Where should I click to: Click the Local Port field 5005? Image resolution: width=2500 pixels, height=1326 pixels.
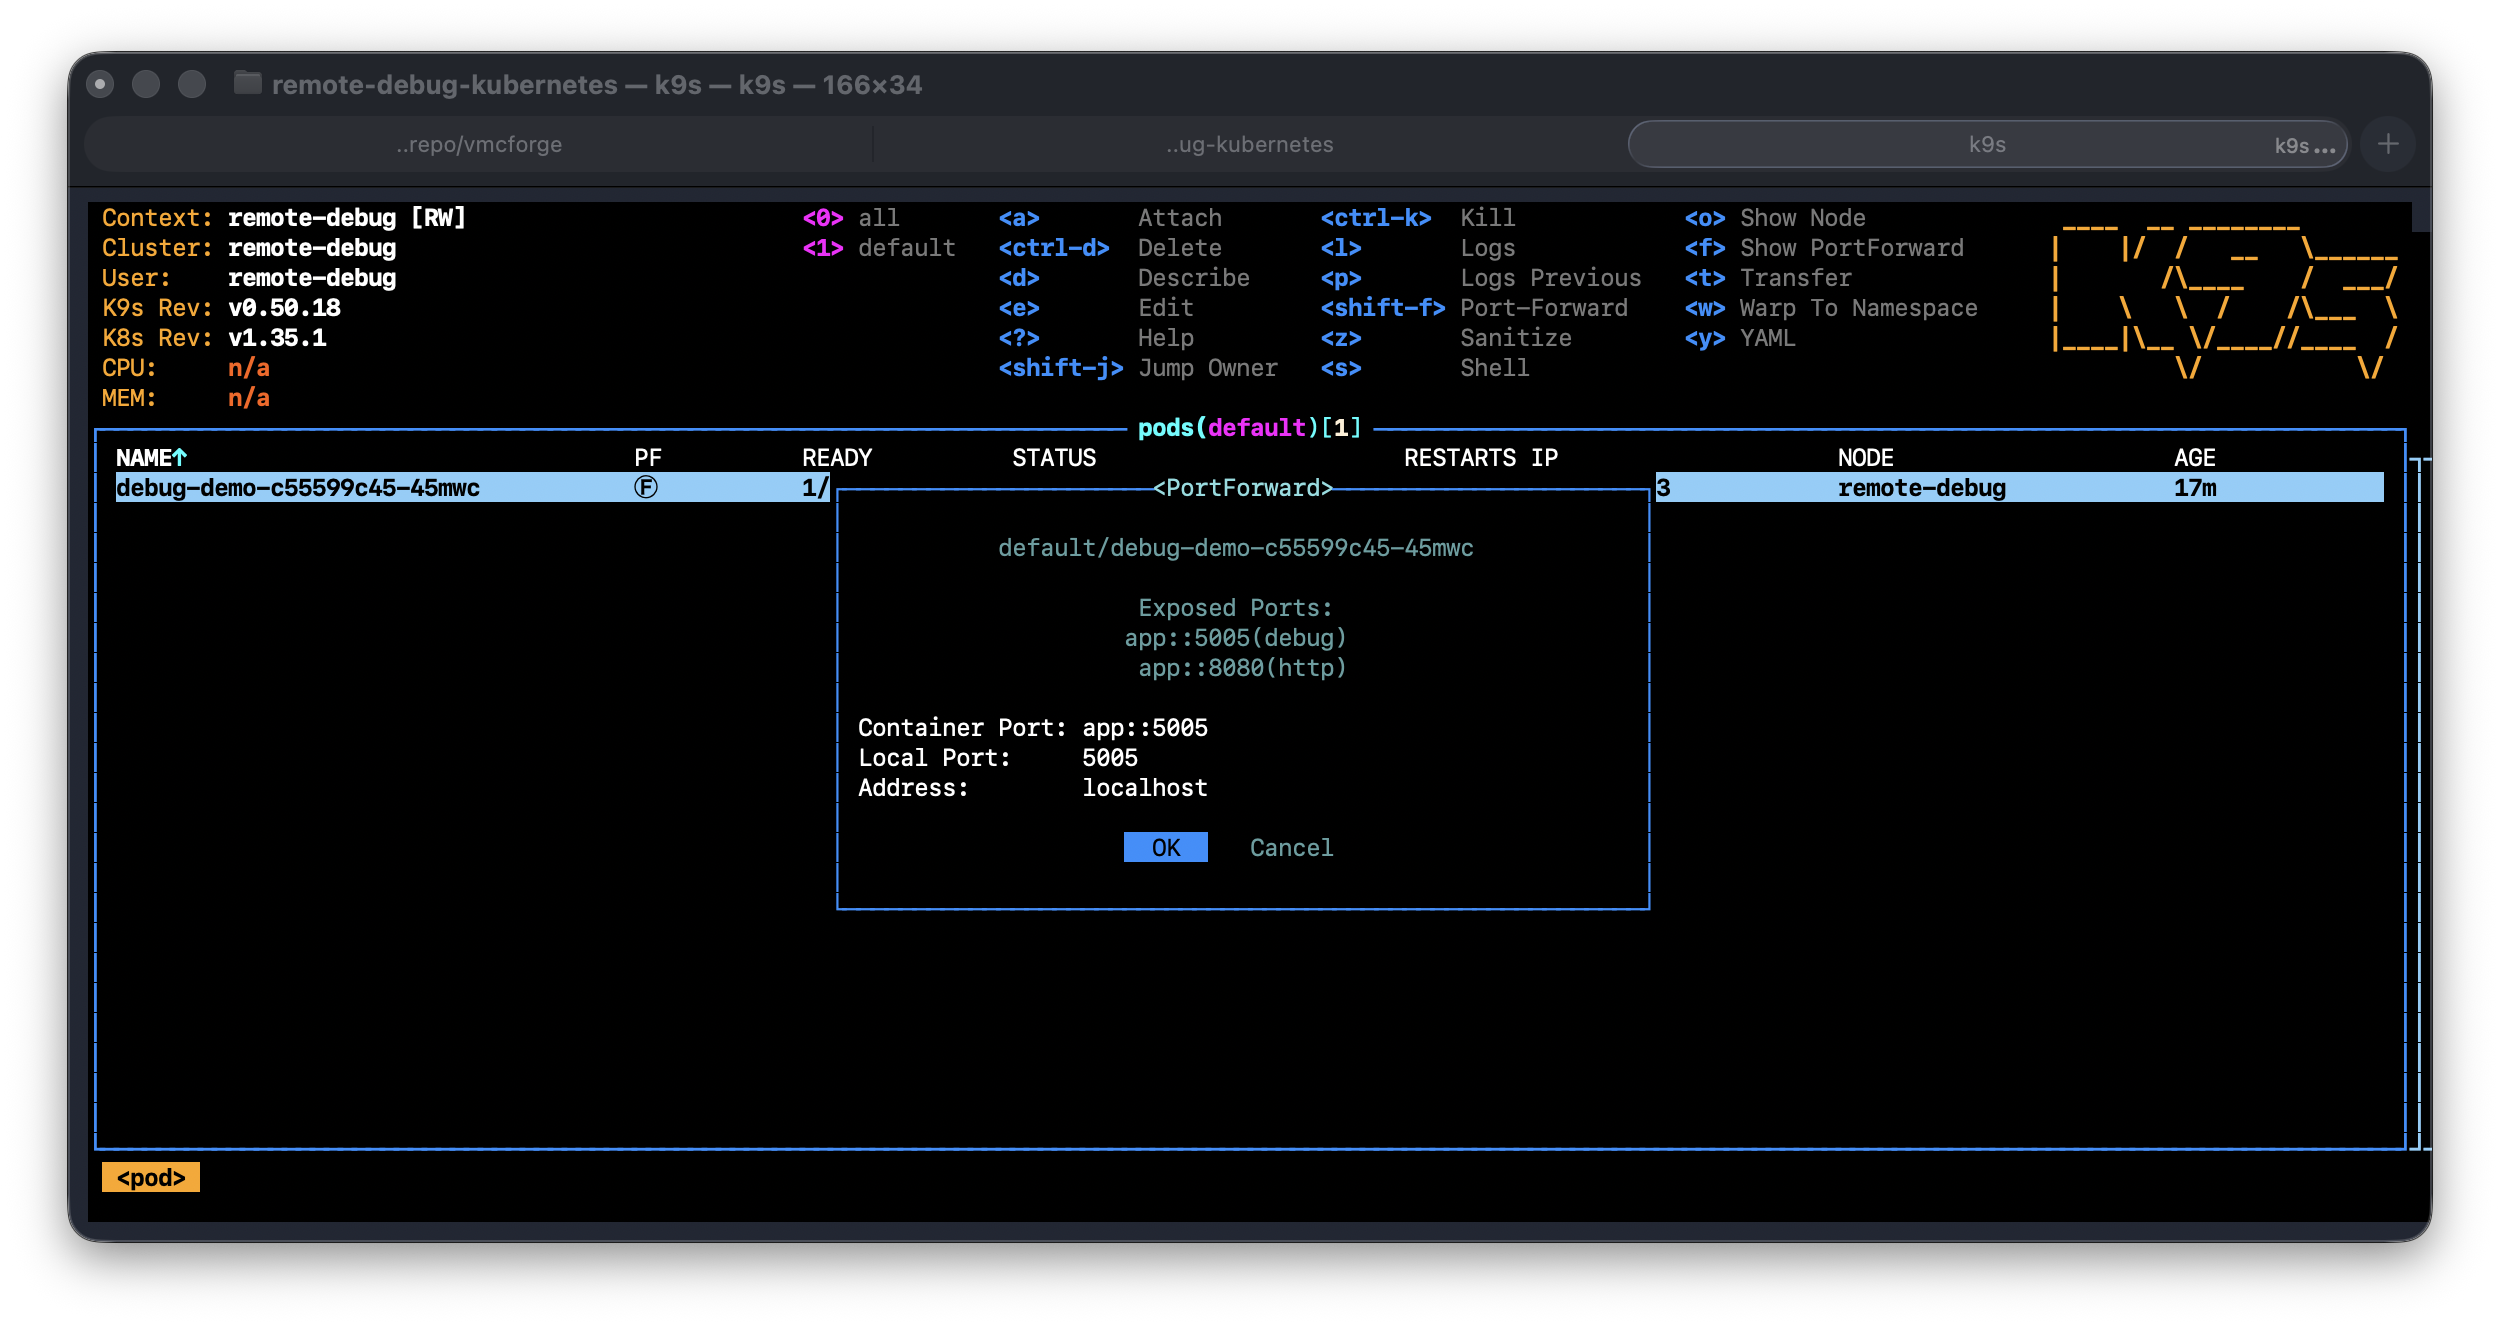(1110, 757)
